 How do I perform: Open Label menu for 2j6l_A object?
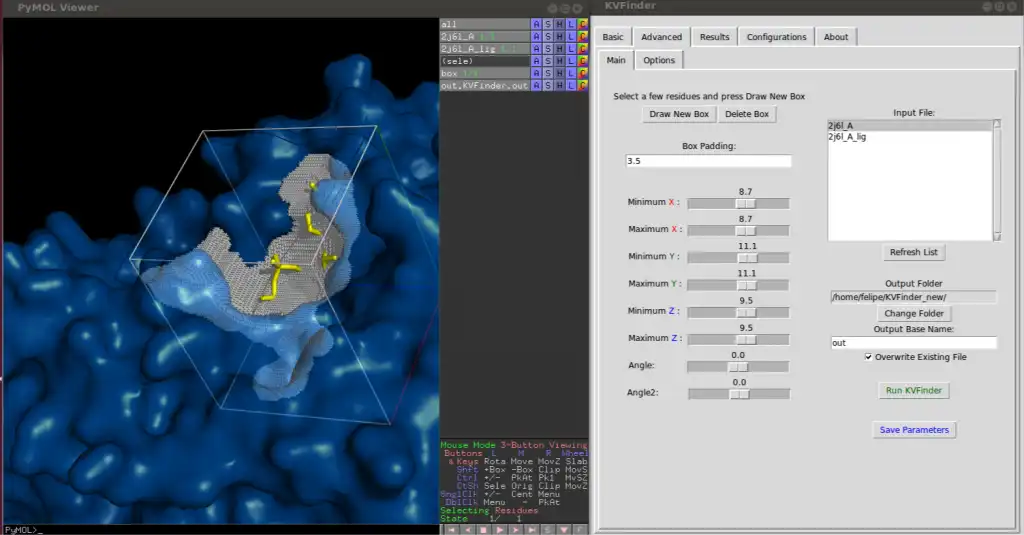coord(571,37)
